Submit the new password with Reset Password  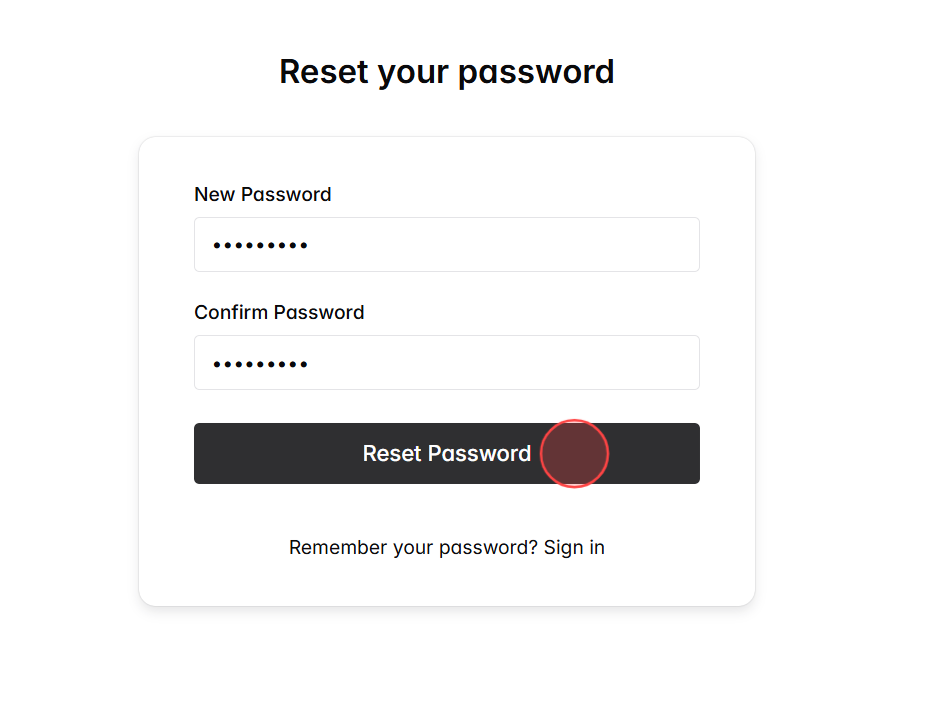[446, 453]
